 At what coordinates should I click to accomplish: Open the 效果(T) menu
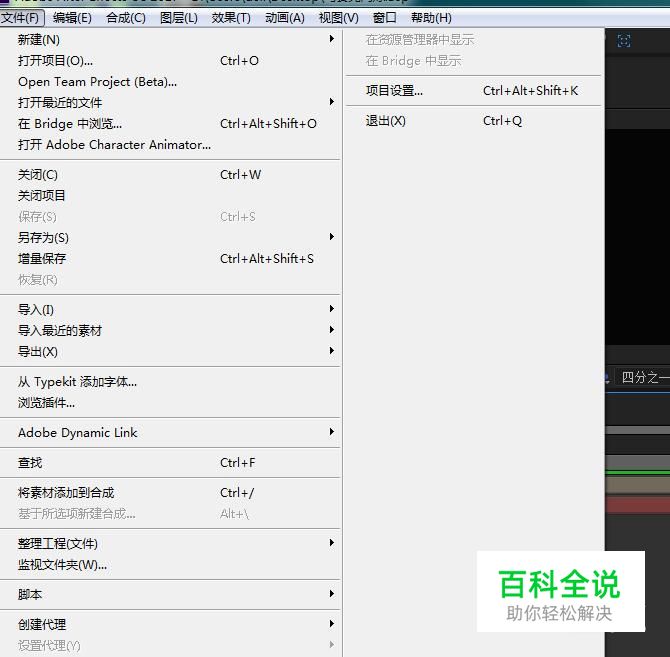tap(231, 18)
